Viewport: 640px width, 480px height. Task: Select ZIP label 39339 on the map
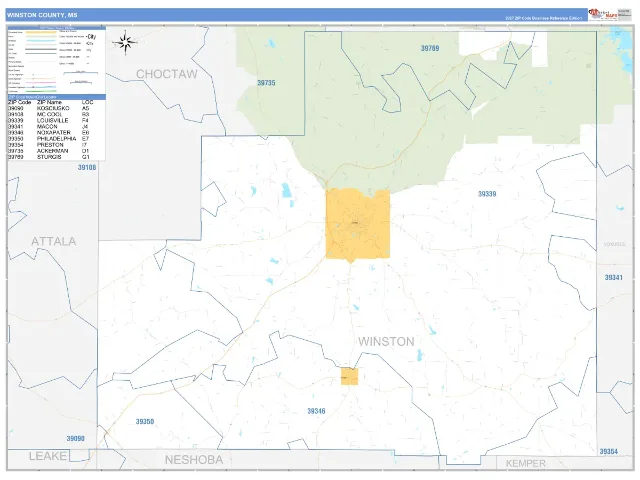pos(487,194)
